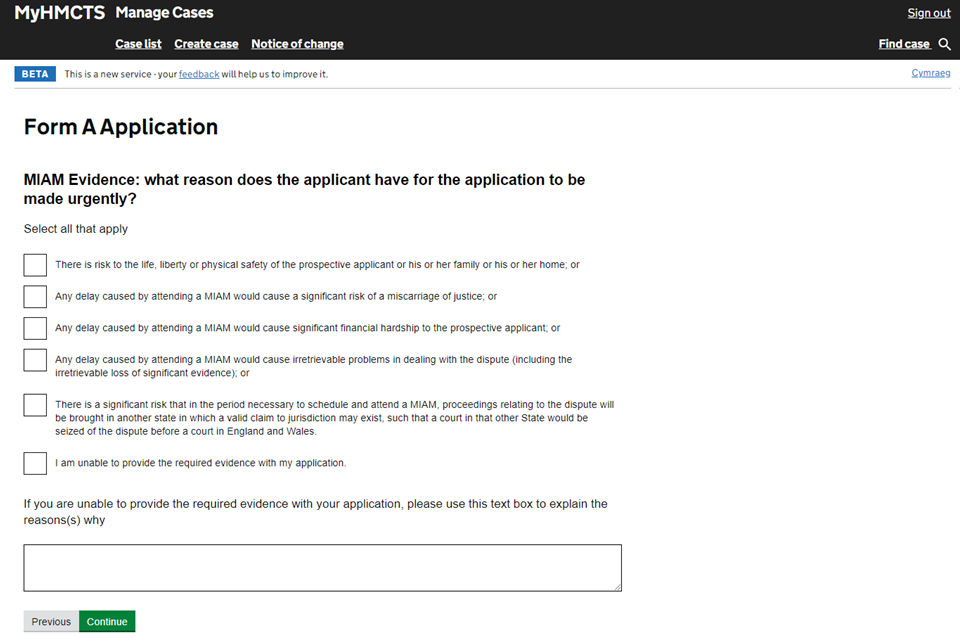Click the Find case link
The width and height of the screenshot is (960, 640).
903,44
